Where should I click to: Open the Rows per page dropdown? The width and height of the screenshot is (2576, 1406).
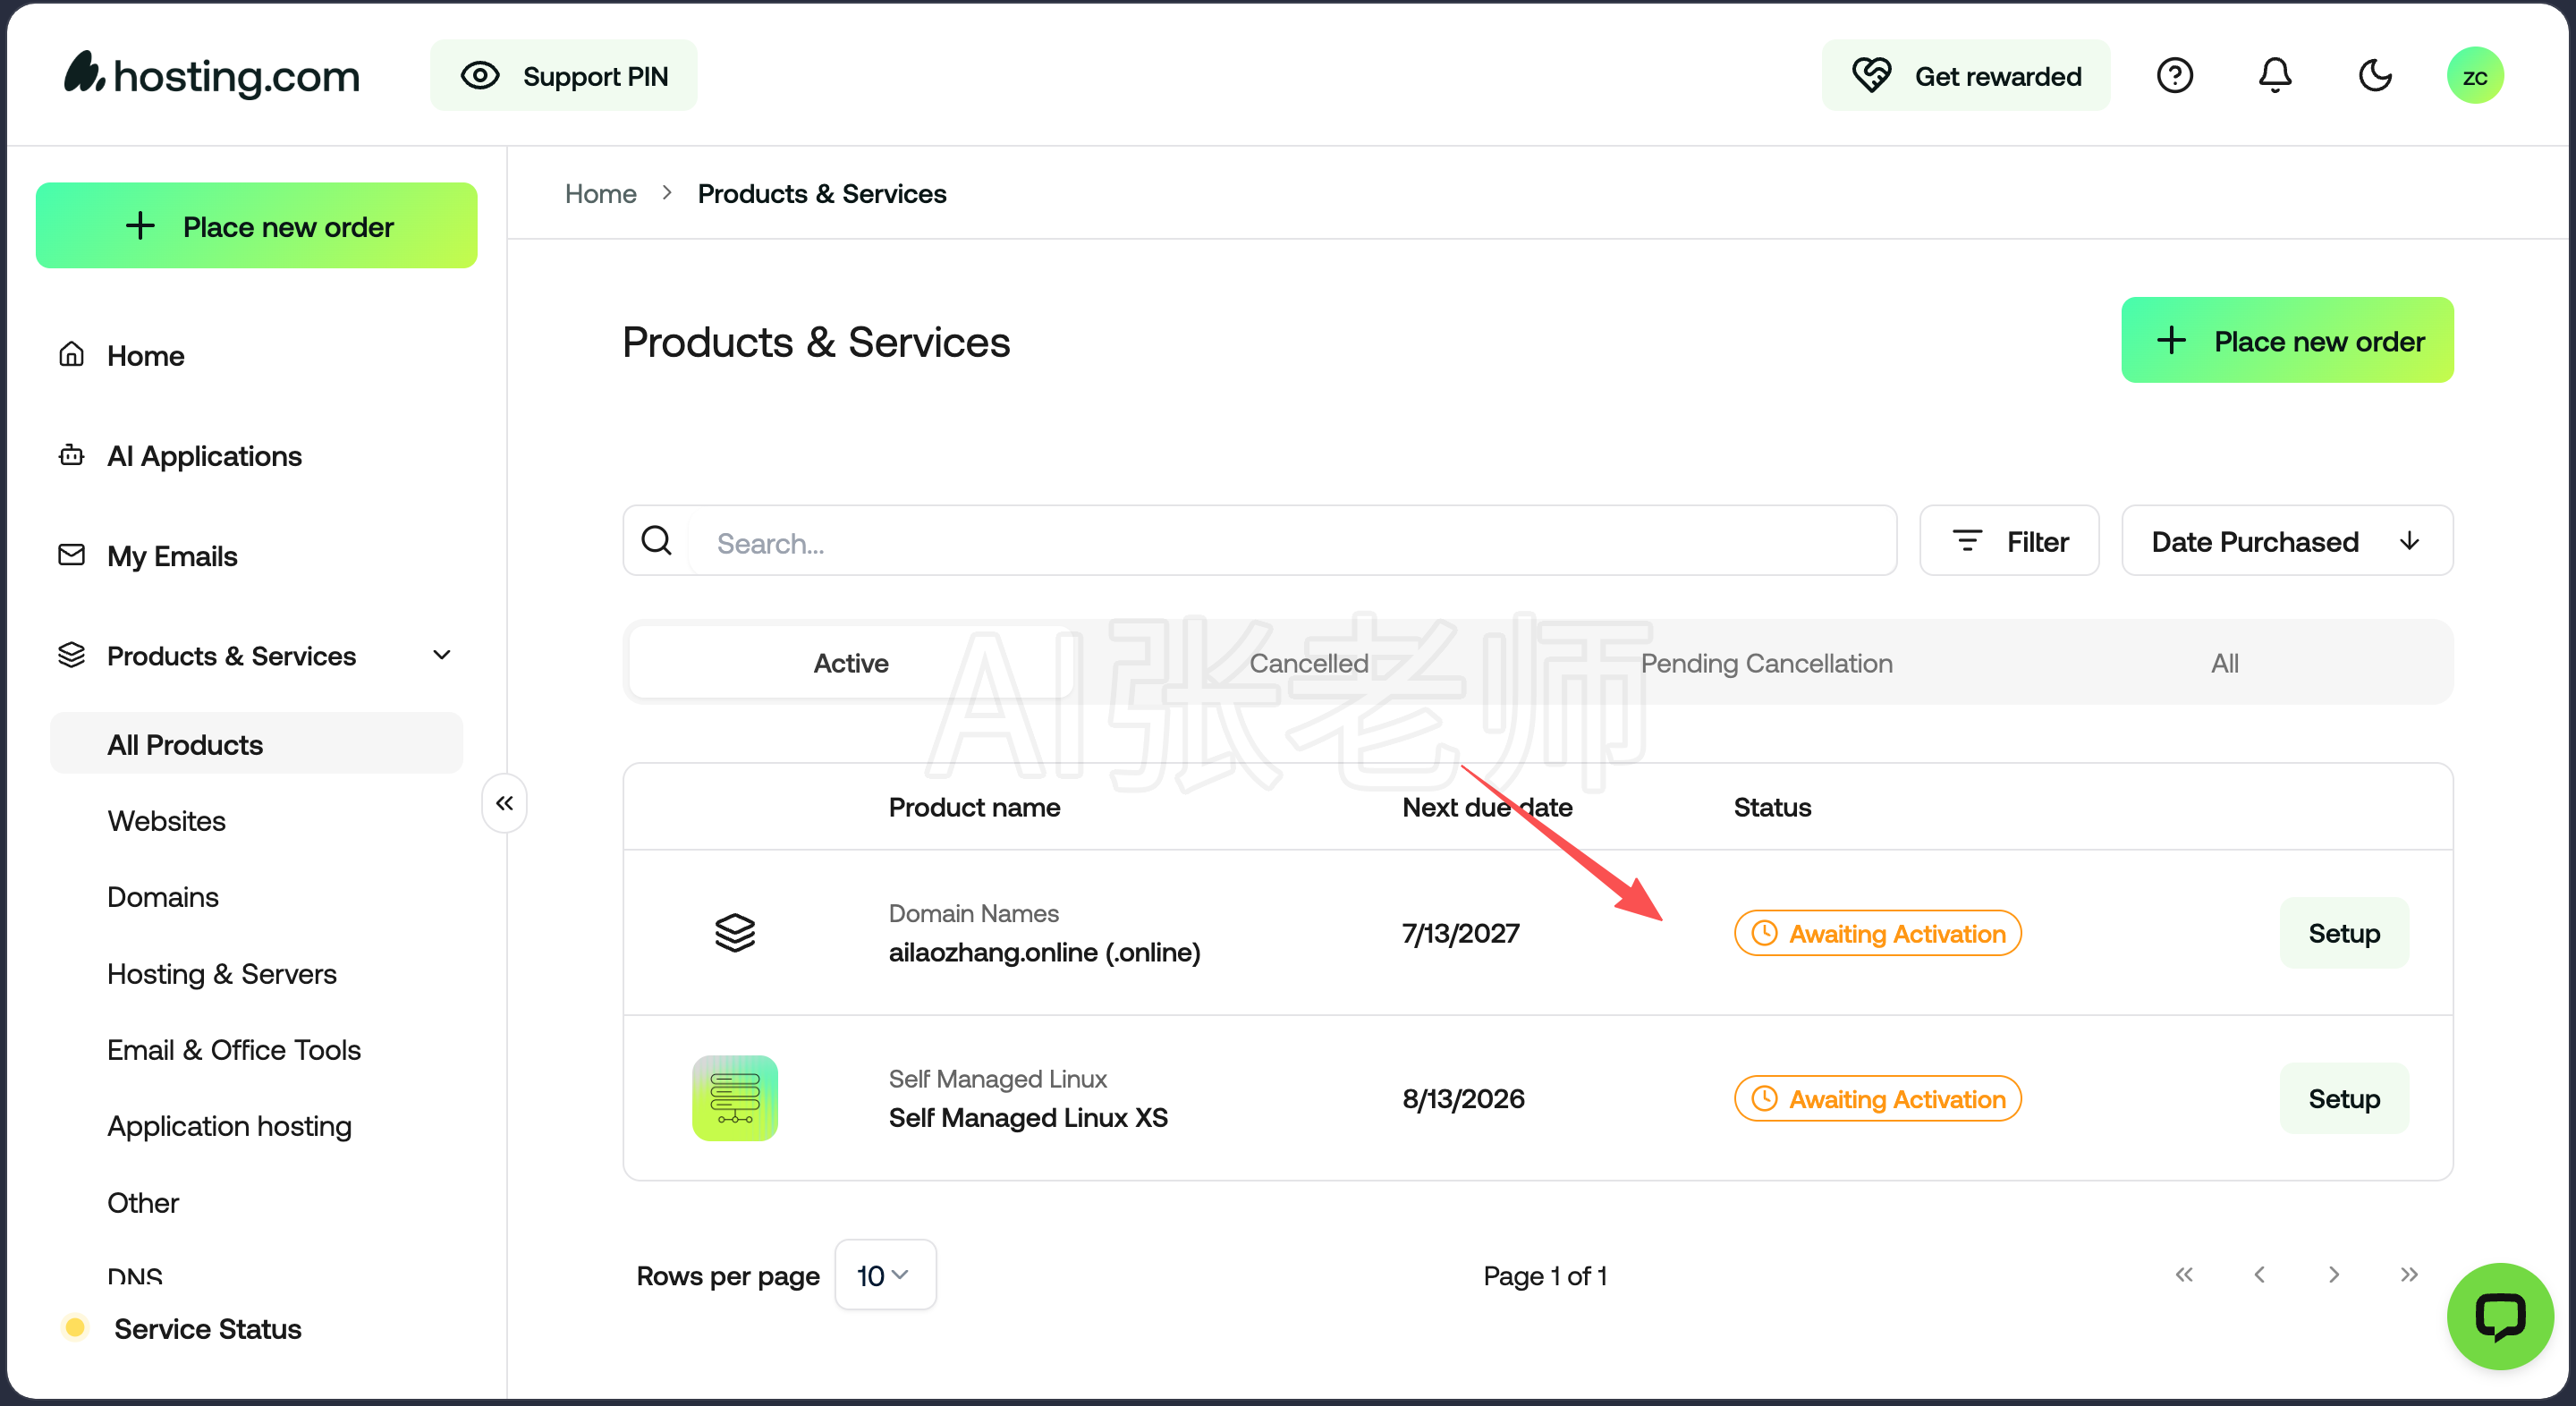pos(885,1275)
